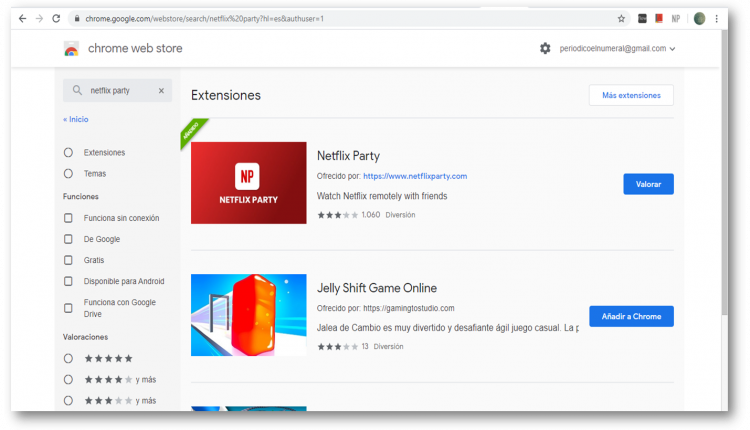Screen dimensions: 750x430
Task: Open the netflixparty.com link
Action: pos(415,176)
